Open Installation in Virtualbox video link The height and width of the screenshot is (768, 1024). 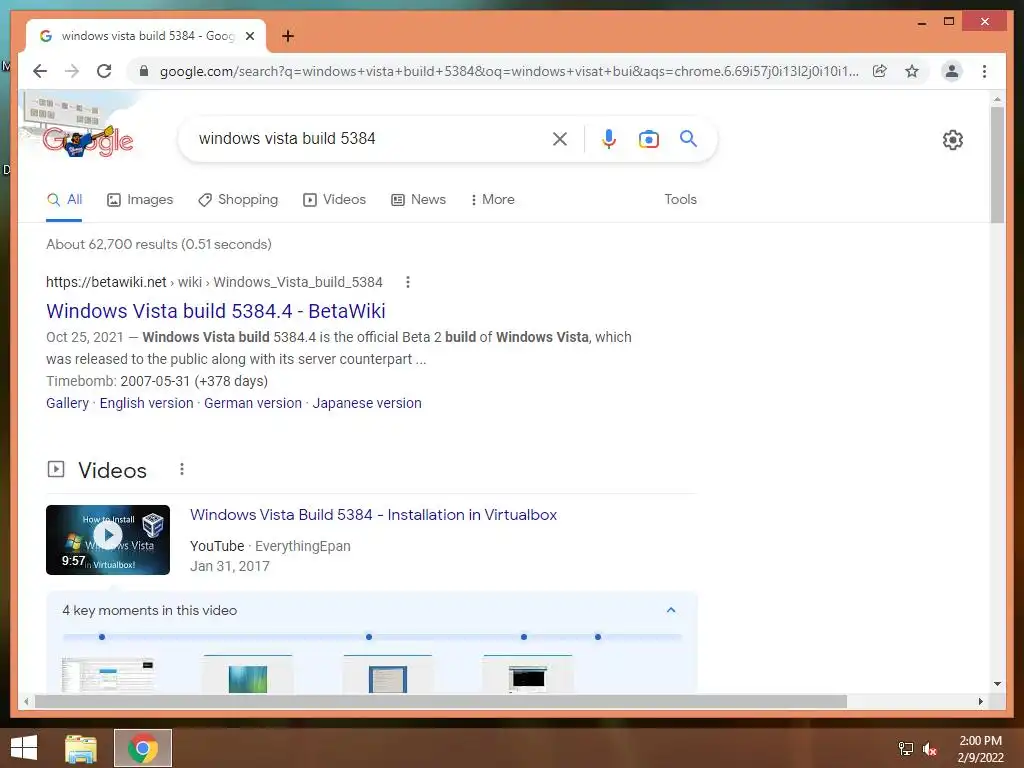tap(374, 515)
